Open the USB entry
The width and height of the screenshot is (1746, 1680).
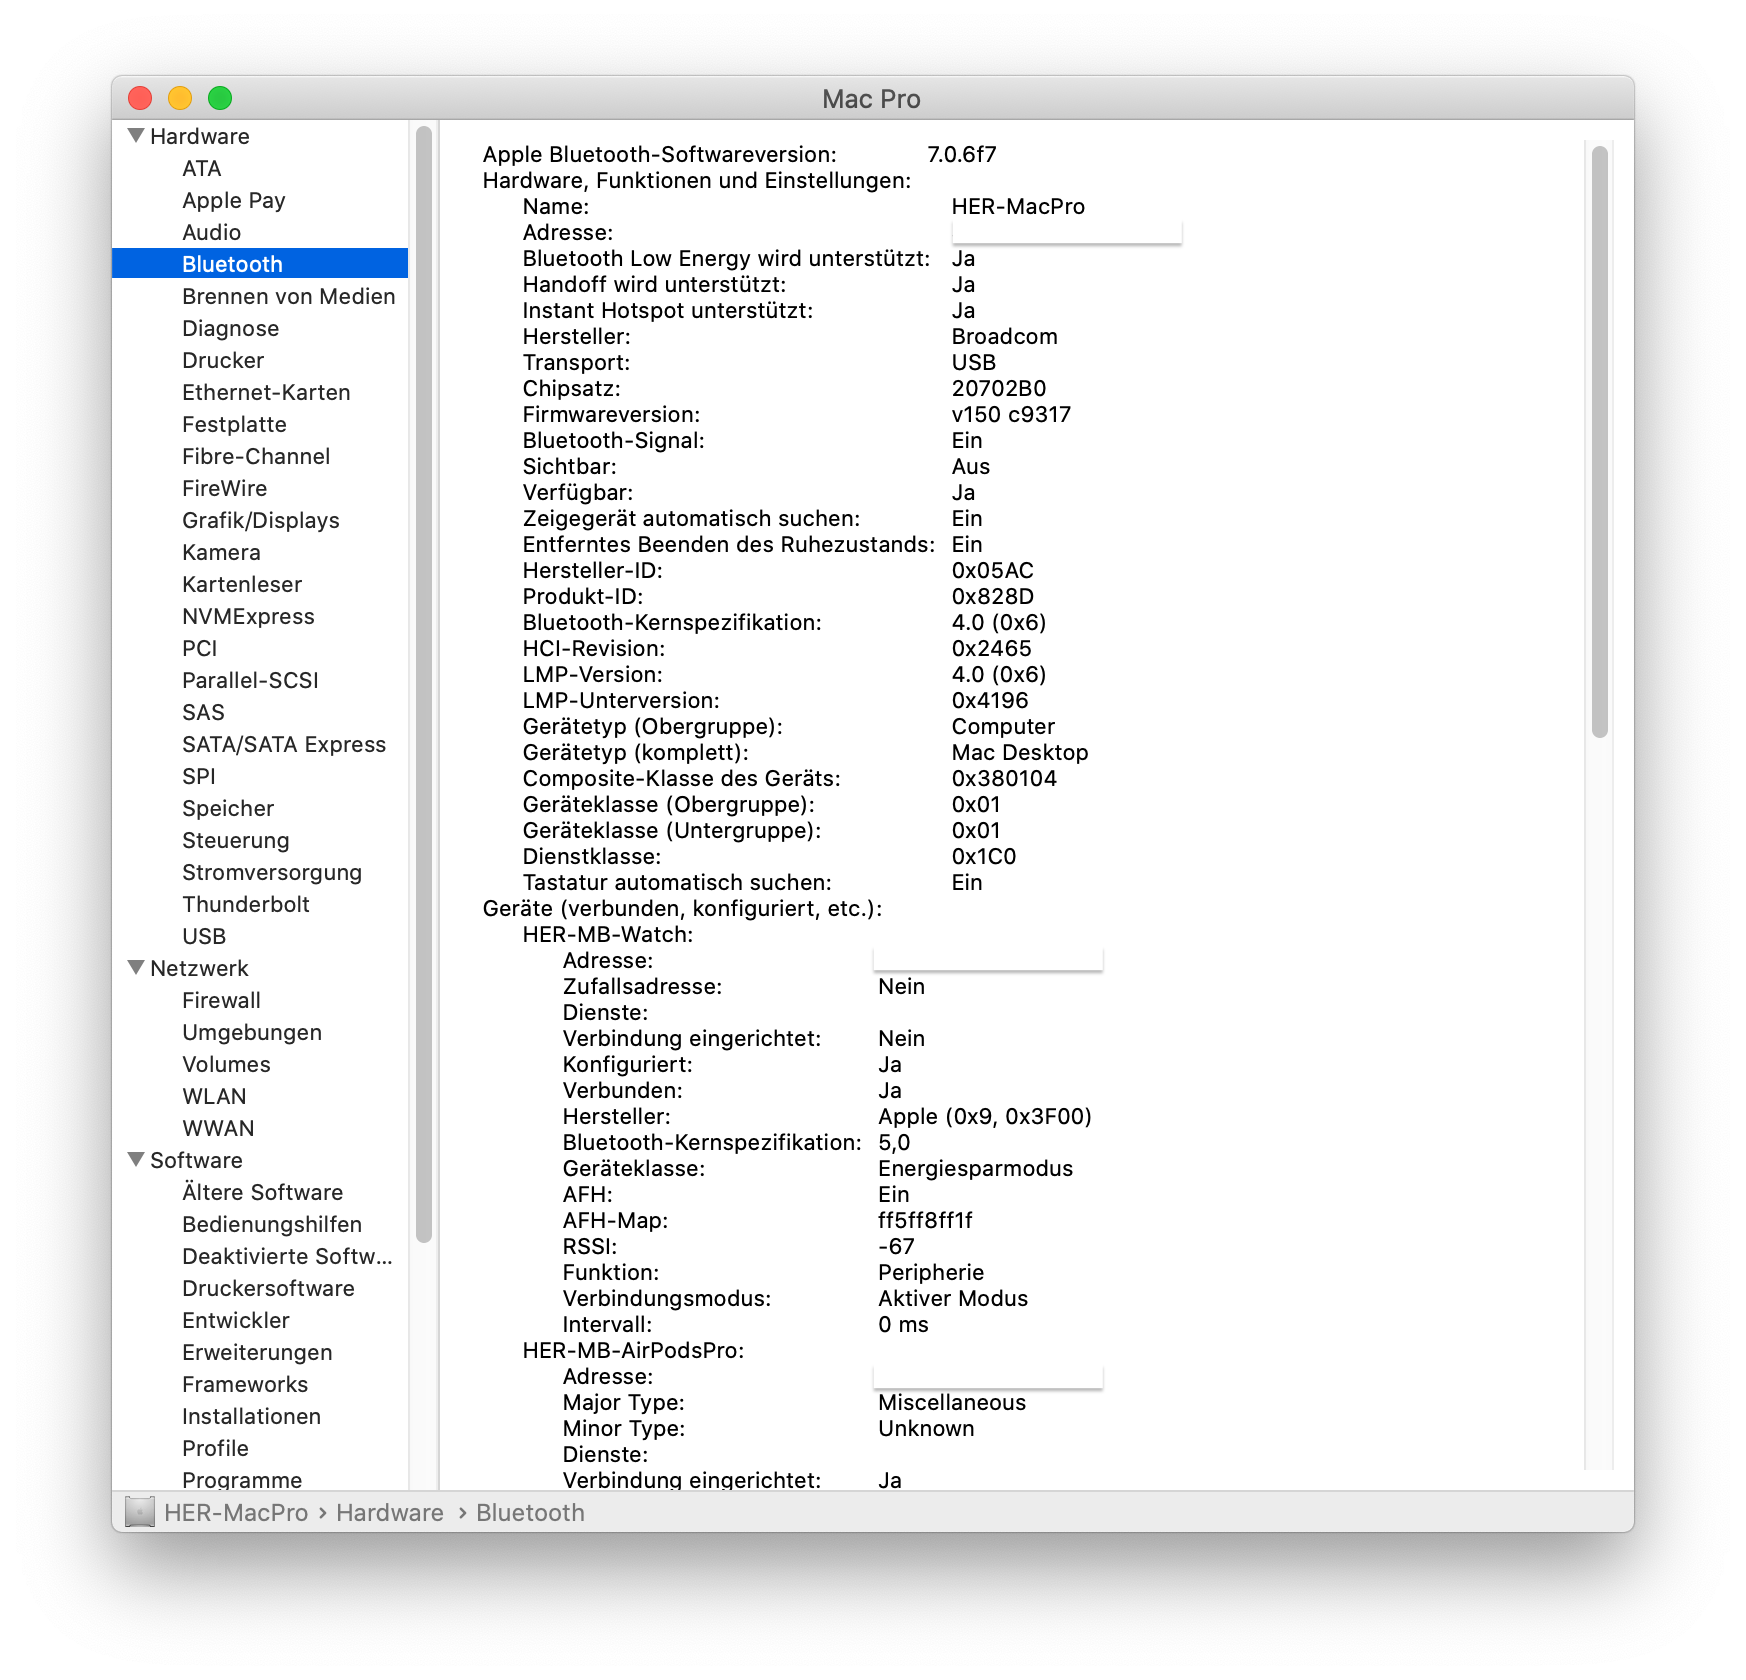tap(204, 936)
